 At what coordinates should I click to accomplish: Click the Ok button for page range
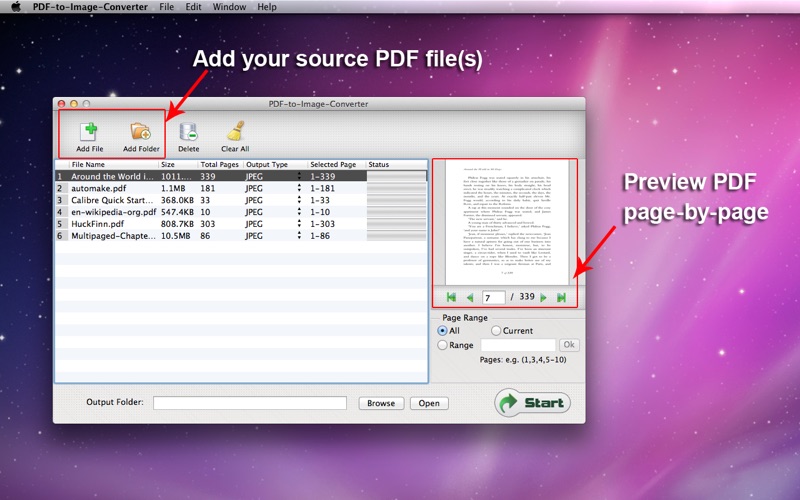coord(569,345)
